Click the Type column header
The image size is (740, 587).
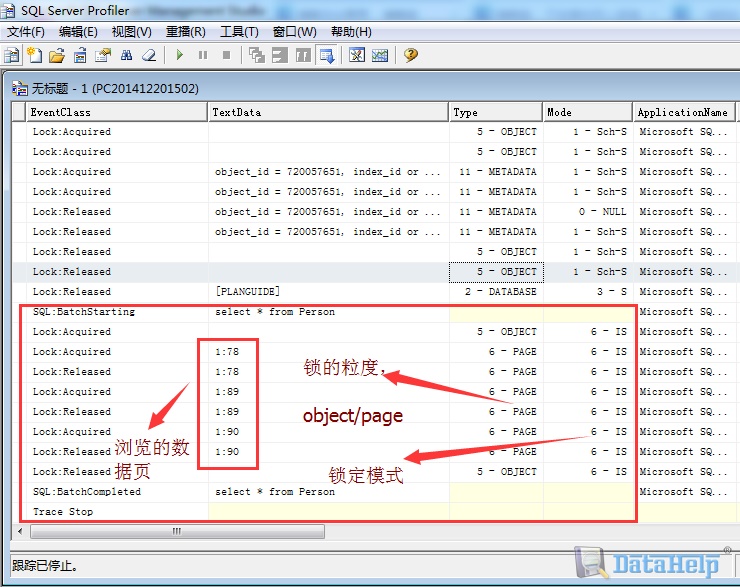496,112
